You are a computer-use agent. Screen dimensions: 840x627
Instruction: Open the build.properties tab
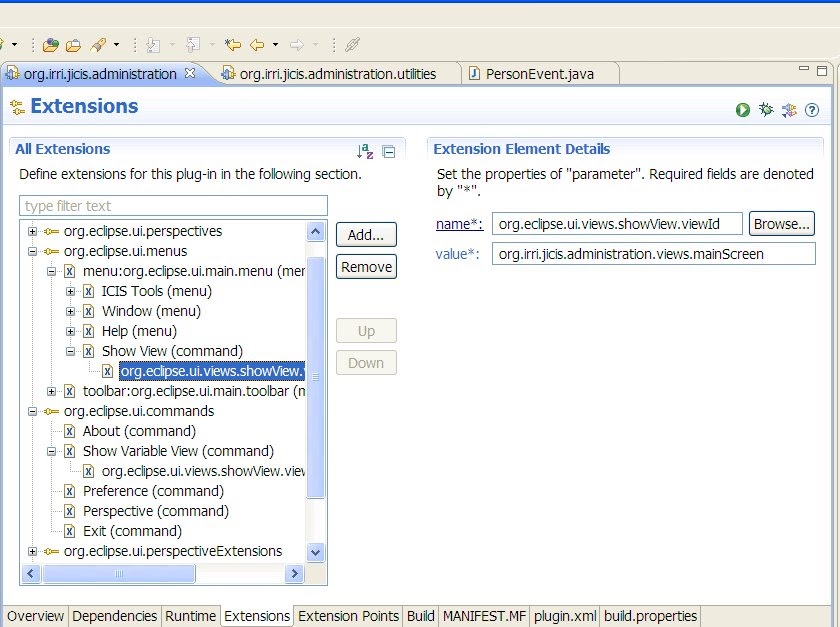(x=650, y=616)
